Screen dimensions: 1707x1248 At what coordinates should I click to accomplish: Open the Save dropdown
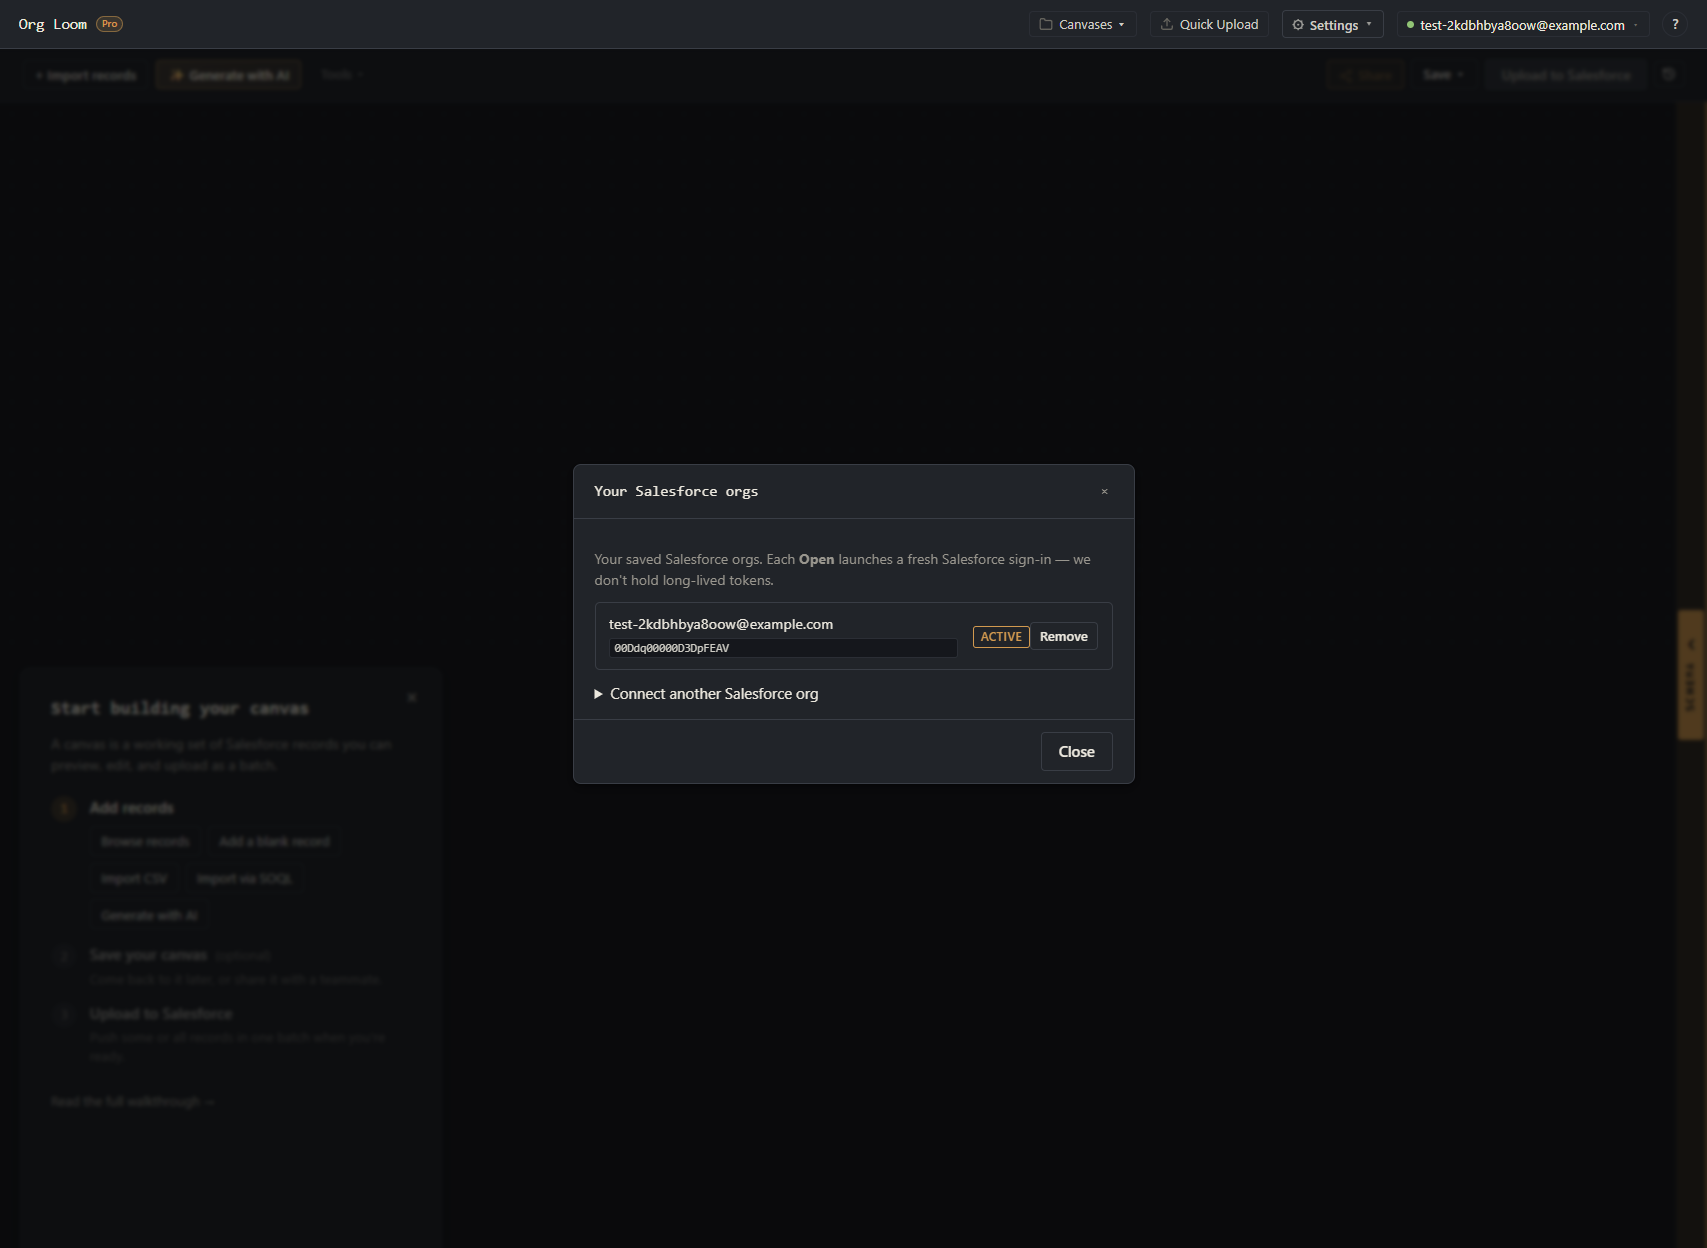click(x=1443, y=75)
